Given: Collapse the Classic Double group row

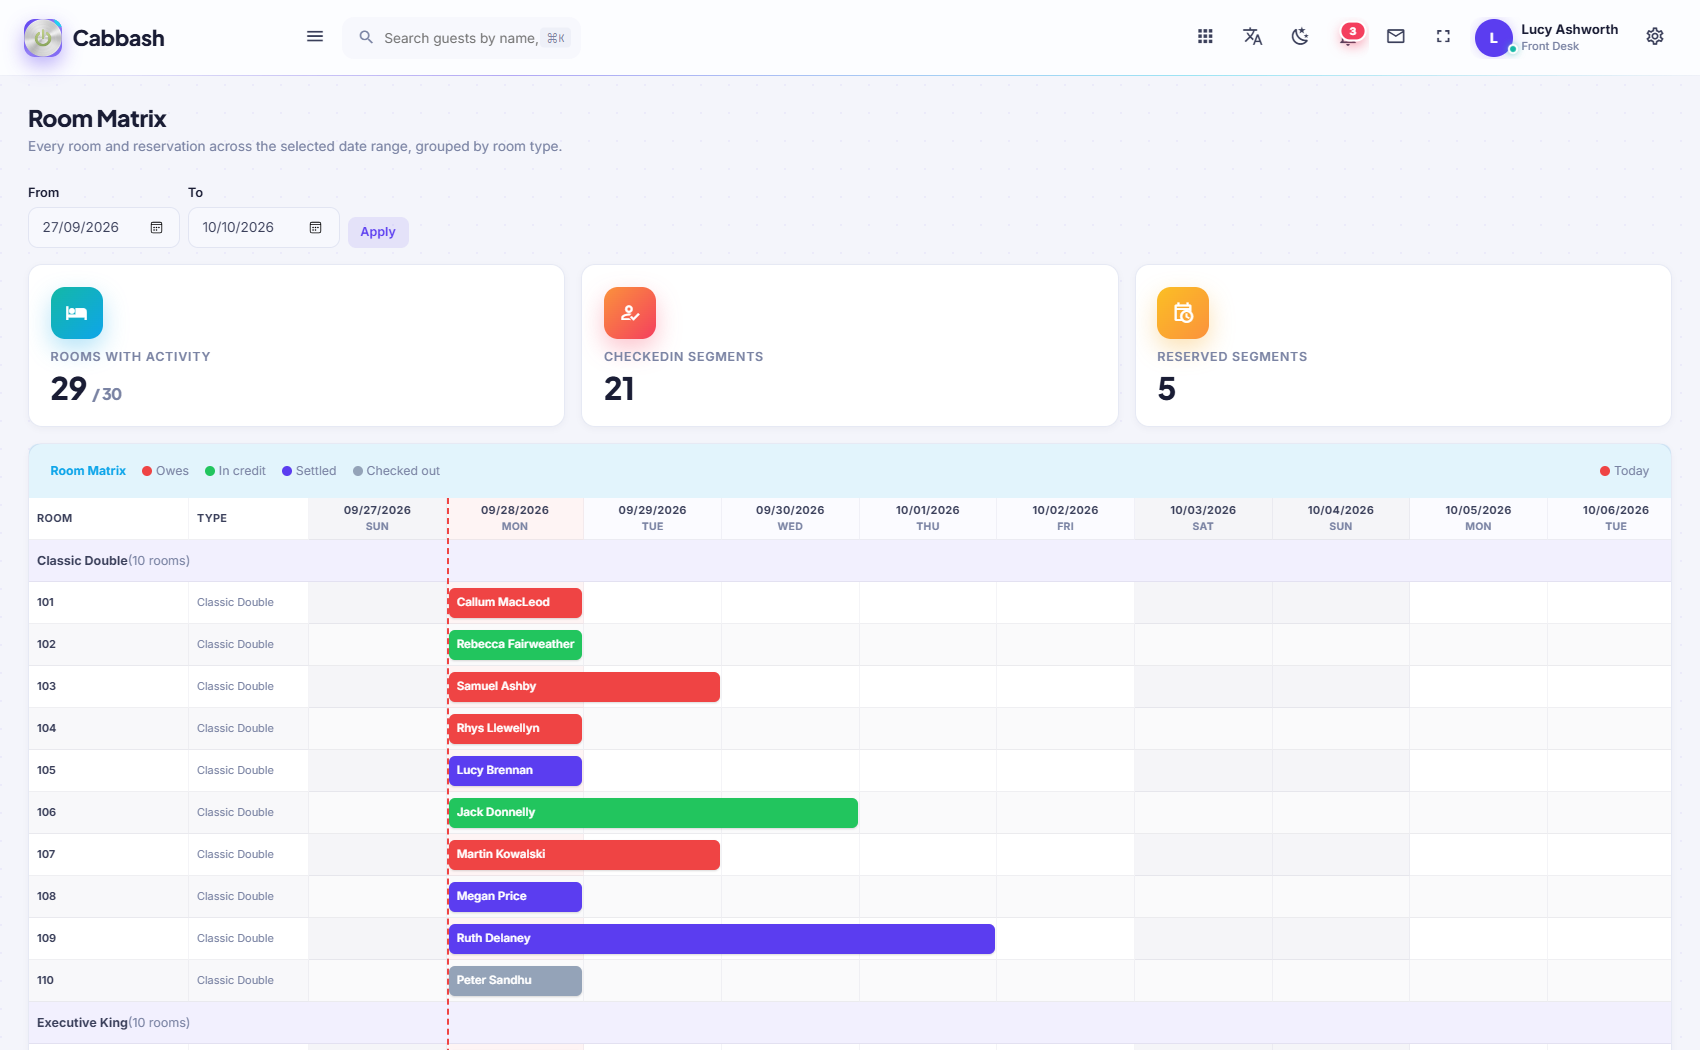Looking at the screenshot, I should click(850, 561).
